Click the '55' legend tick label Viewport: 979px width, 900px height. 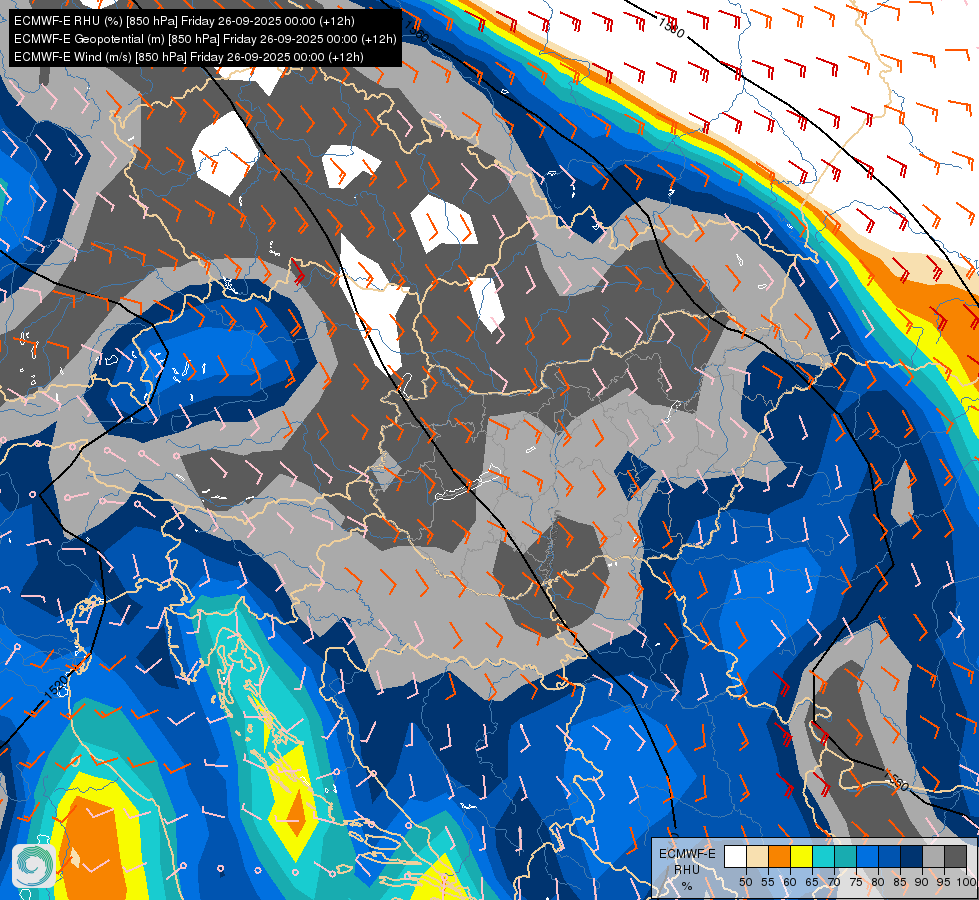click(768, 882)
